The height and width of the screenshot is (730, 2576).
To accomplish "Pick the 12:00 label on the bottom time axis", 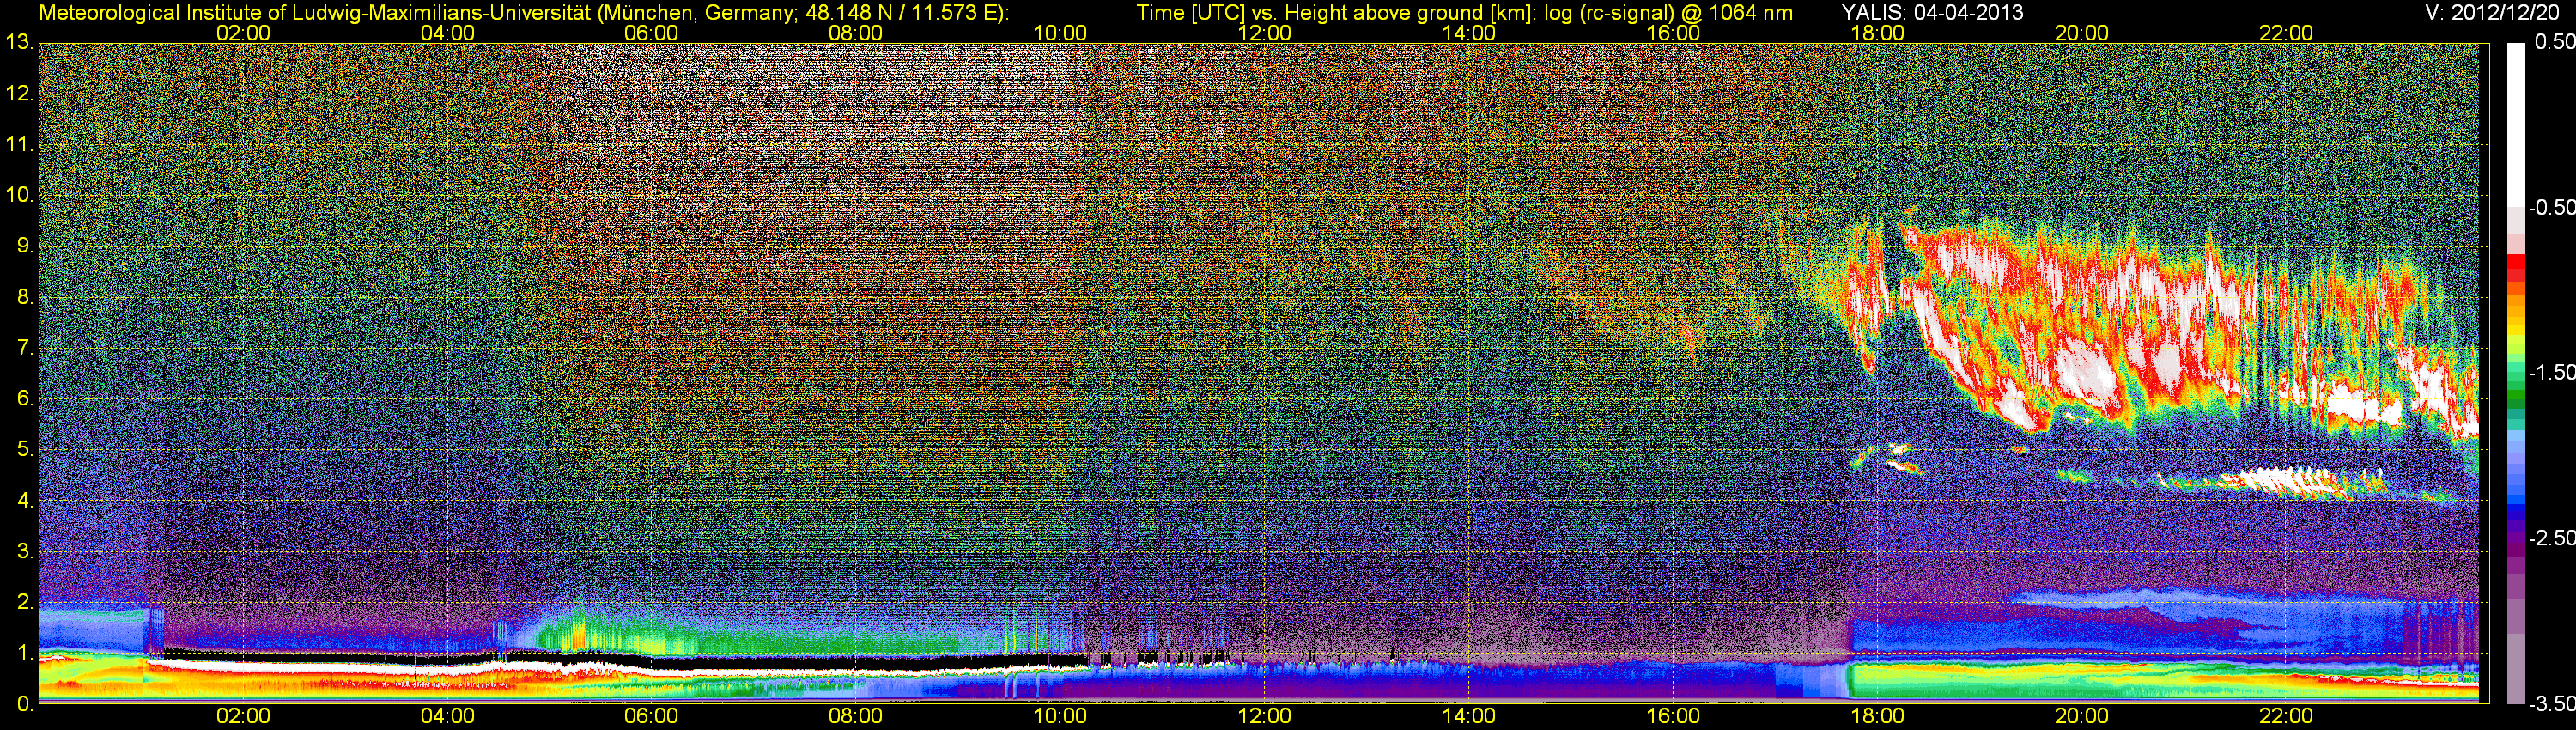I will coord(1264,716).
